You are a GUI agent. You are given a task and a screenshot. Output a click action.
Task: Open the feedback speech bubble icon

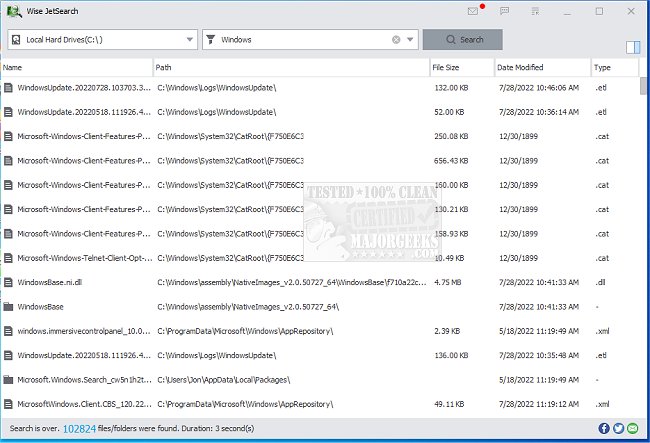pyautogui.click(x=504, y=11)
